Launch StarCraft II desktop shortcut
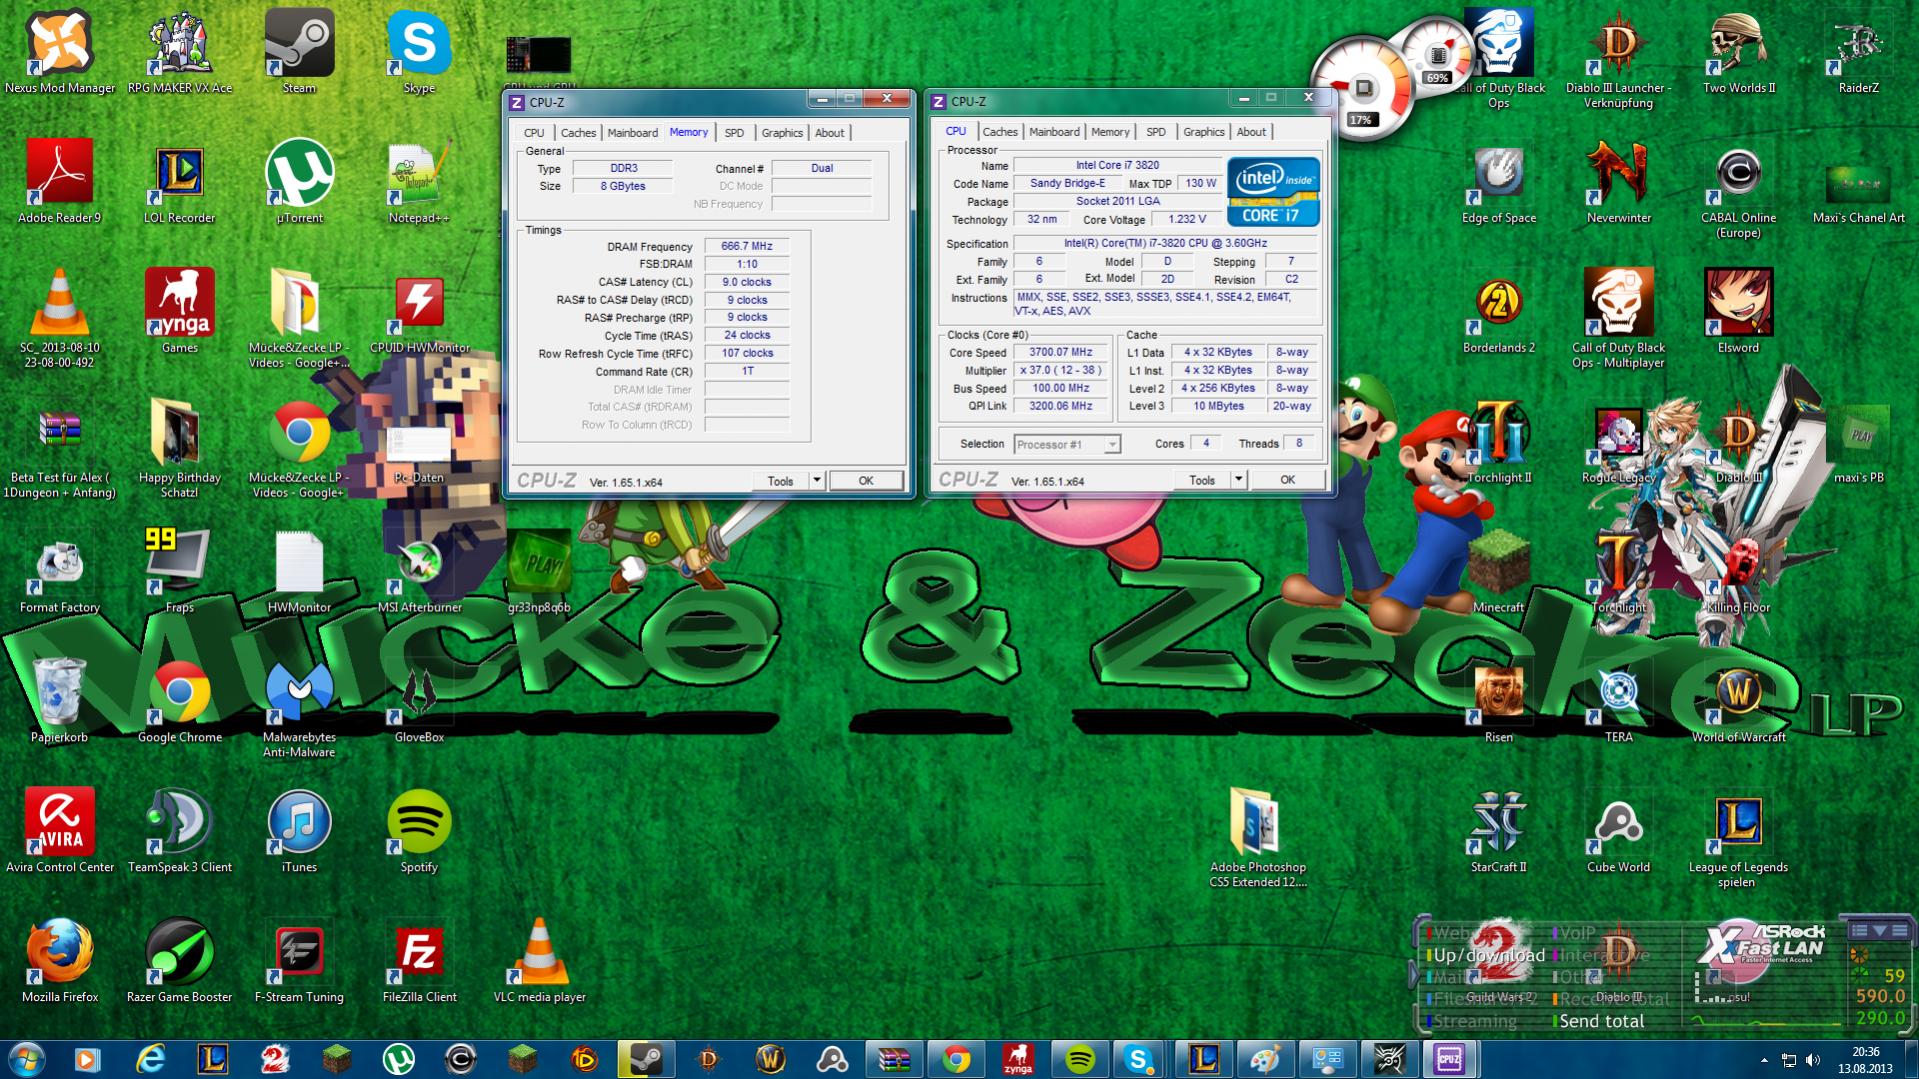The height and width of the screenshot is (1079, 1919). (x=1498, y=830)
